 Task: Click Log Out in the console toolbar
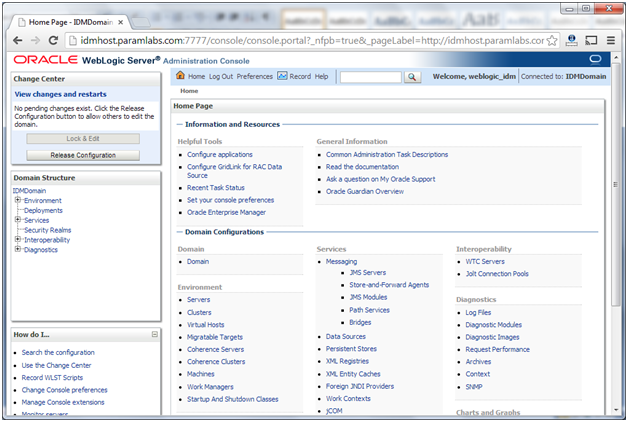coord(221,76)
